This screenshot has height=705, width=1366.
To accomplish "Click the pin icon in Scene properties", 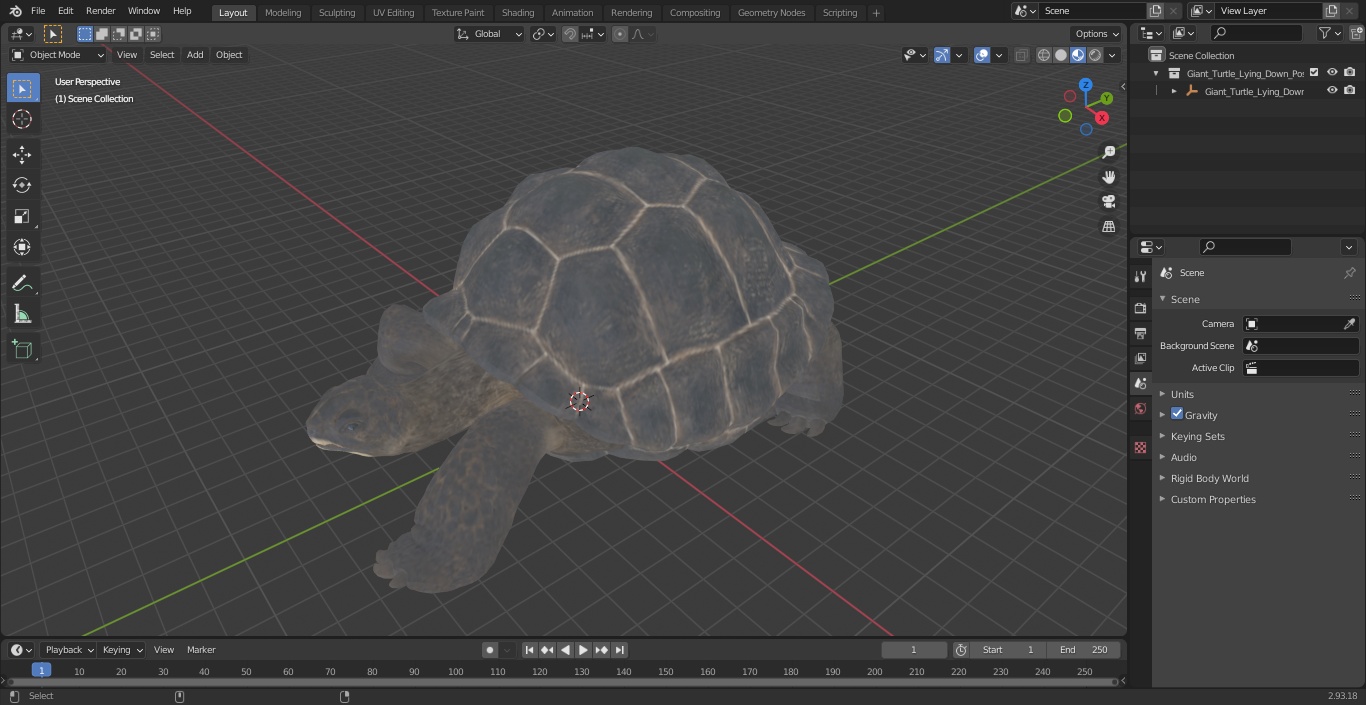I will pos(1349,273).
